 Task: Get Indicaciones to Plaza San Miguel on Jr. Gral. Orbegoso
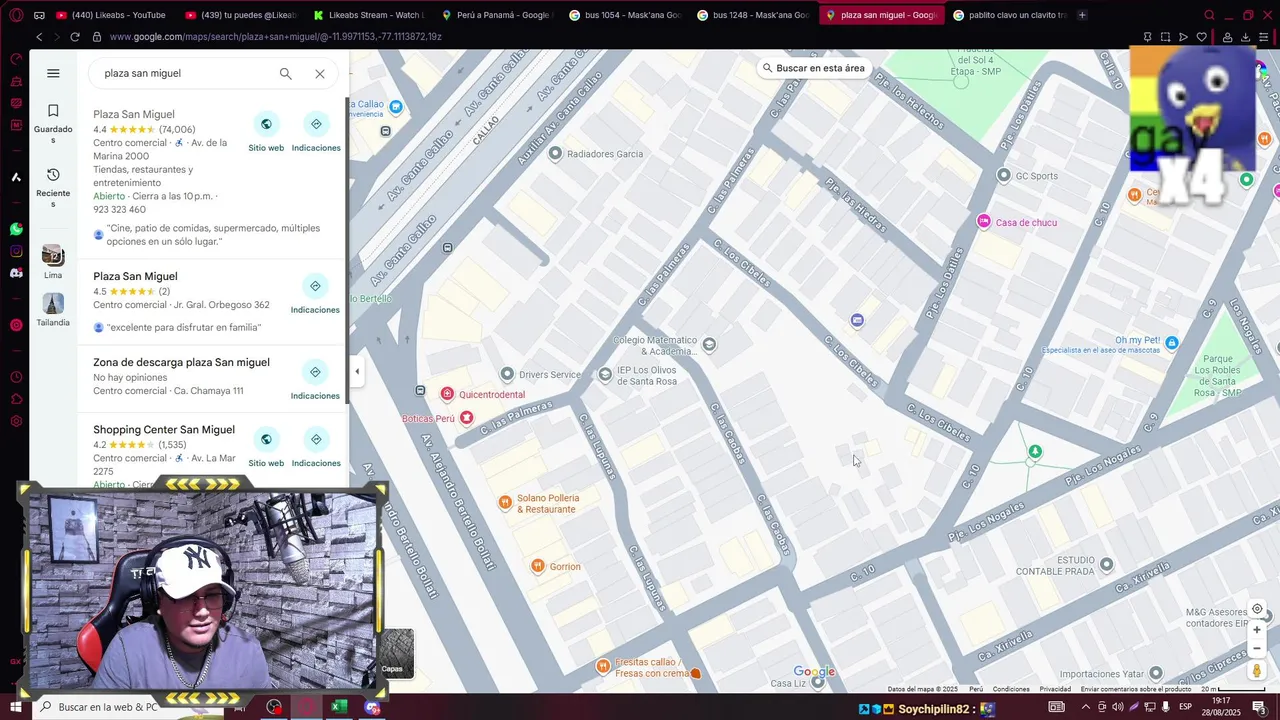pos(316,294)
